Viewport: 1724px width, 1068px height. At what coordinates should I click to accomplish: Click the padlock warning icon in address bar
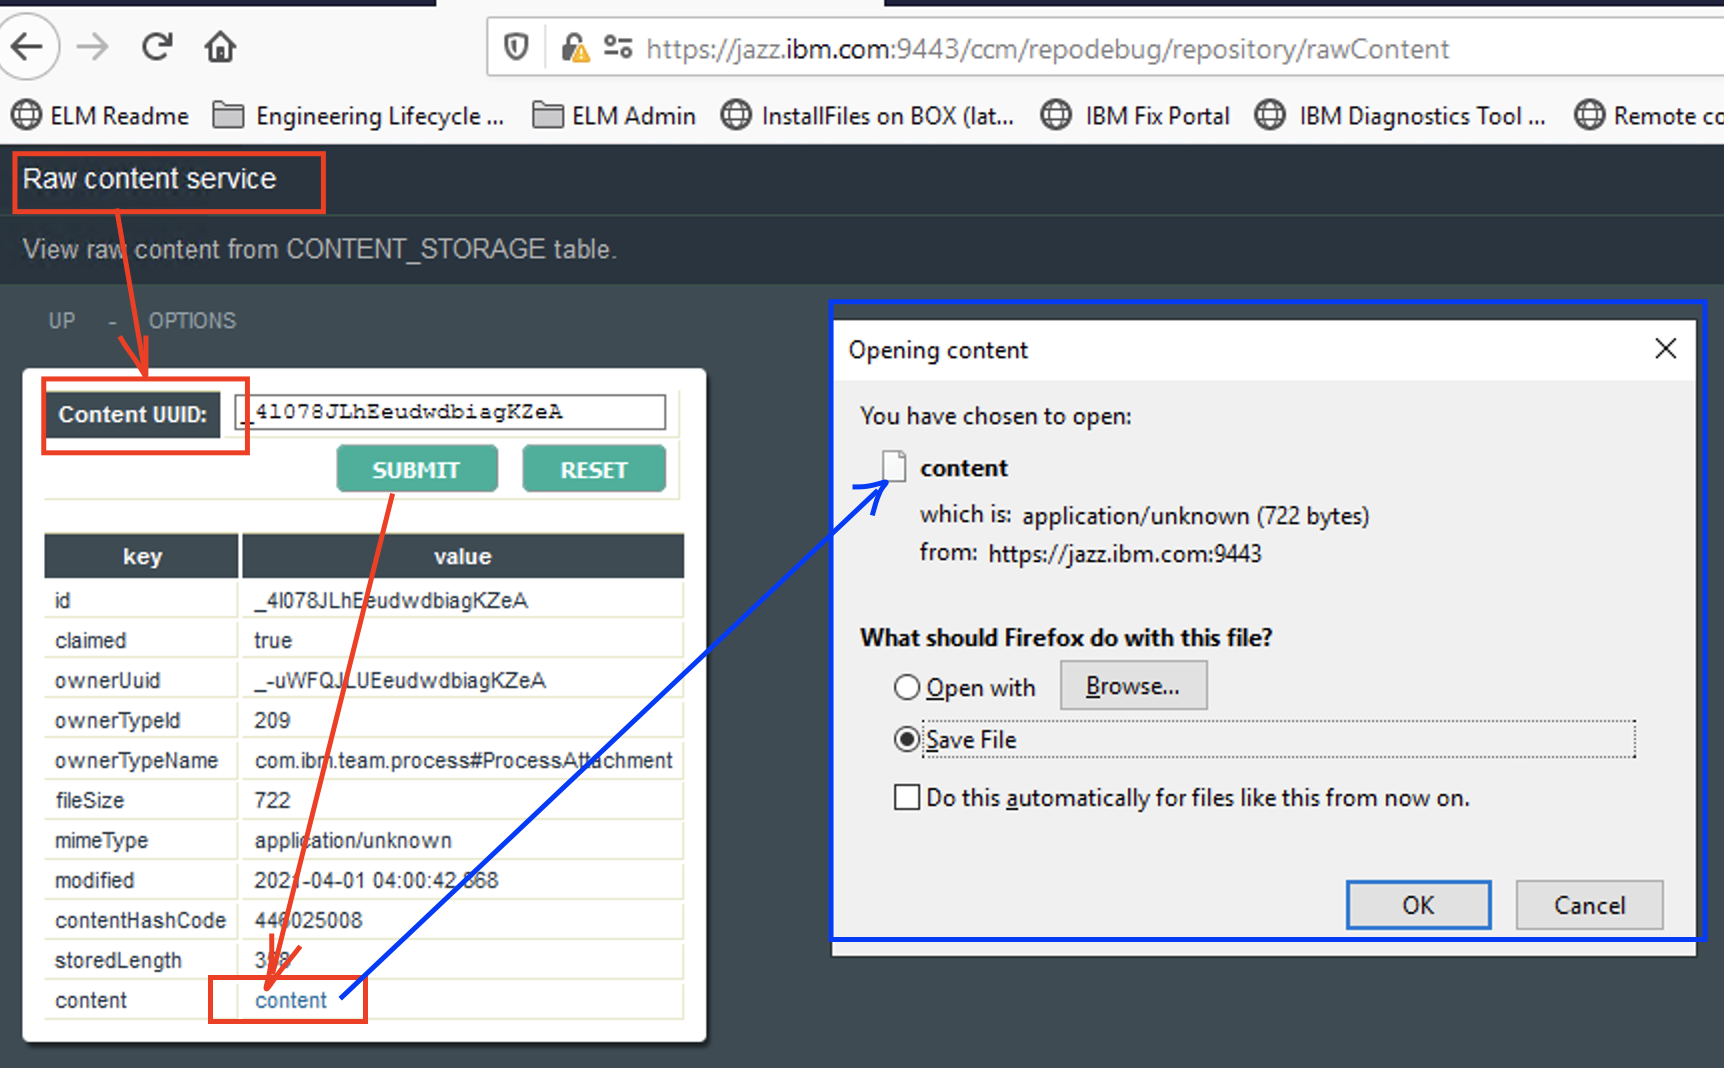[x=574, y=48]
